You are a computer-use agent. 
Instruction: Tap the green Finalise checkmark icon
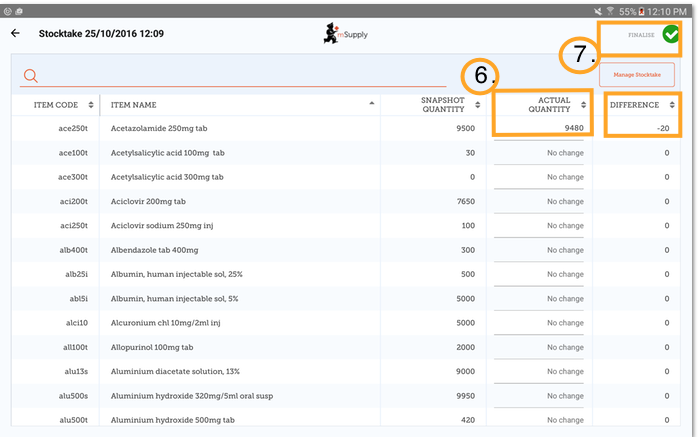coord(670,34)
